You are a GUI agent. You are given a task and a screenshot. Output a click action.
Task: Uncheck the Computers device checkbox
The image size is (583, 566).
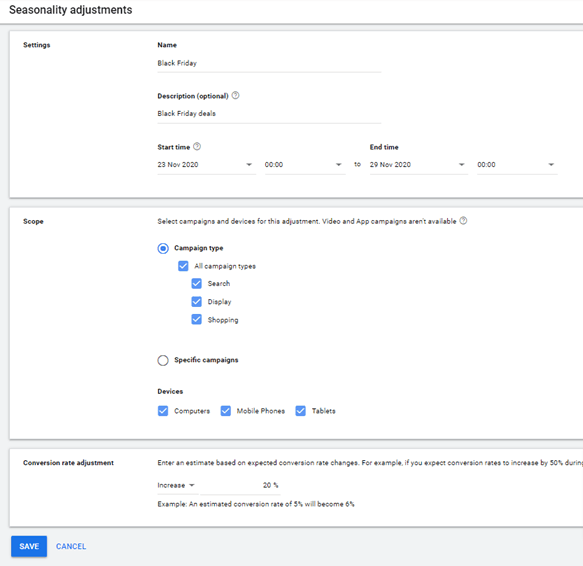(x=163, y=411)
